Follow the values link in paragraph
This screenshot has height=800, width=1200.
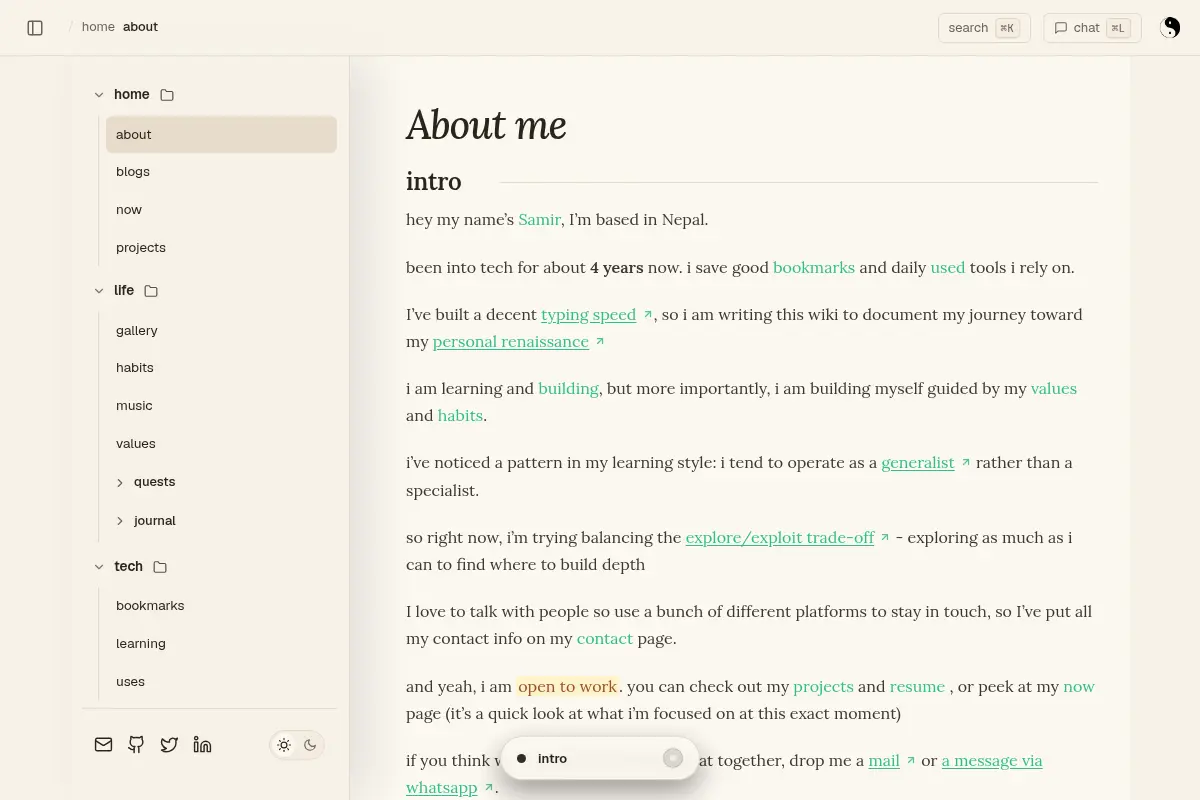coord(1054,388)
